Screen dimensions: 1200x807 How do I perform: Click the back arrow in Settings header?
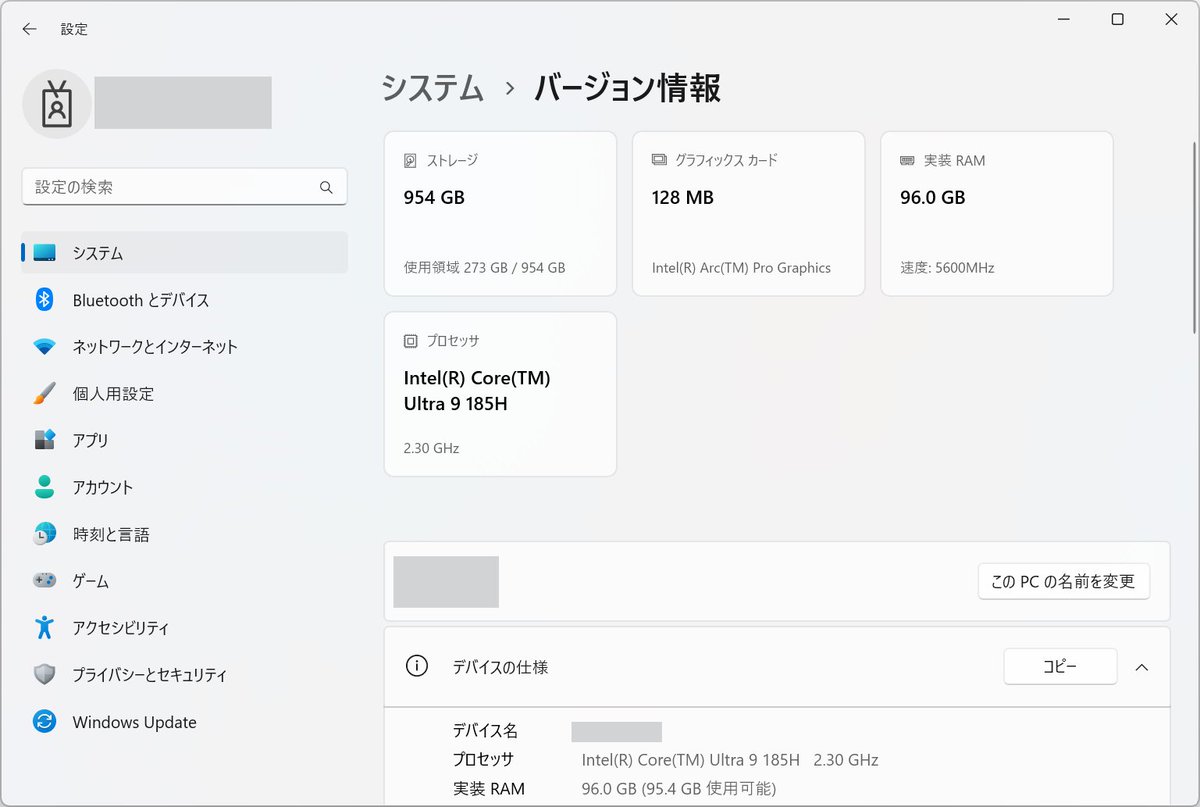29,29
